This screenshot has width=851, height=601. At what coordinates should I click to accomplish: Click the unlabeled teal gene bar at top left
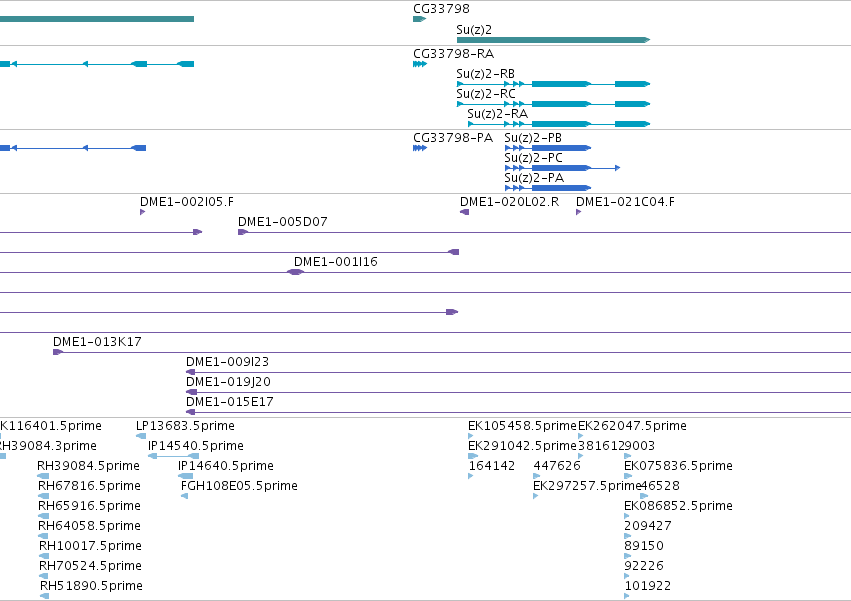(x=97, y=19)
